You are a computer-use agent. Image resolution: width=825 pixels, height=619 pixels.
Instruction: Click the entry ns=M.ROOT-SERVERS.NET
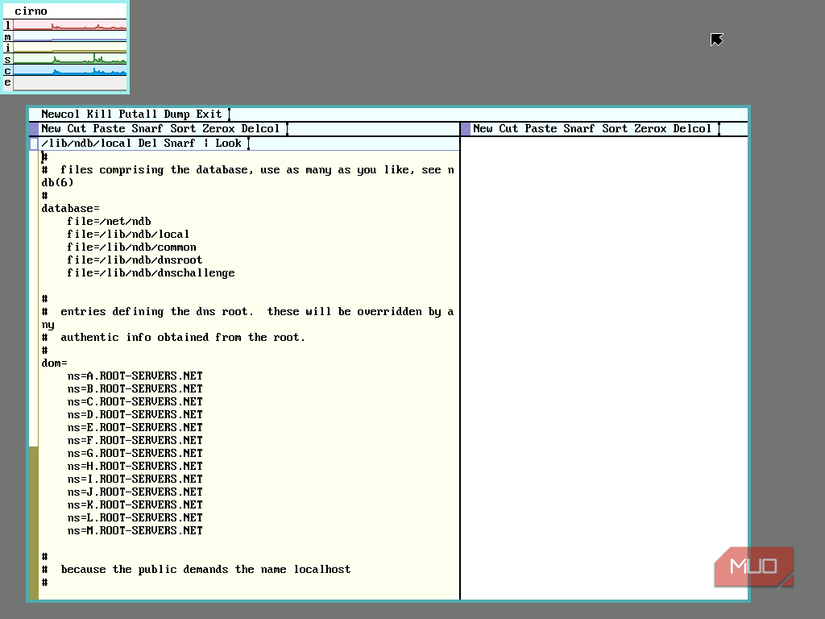click(135, 531)
